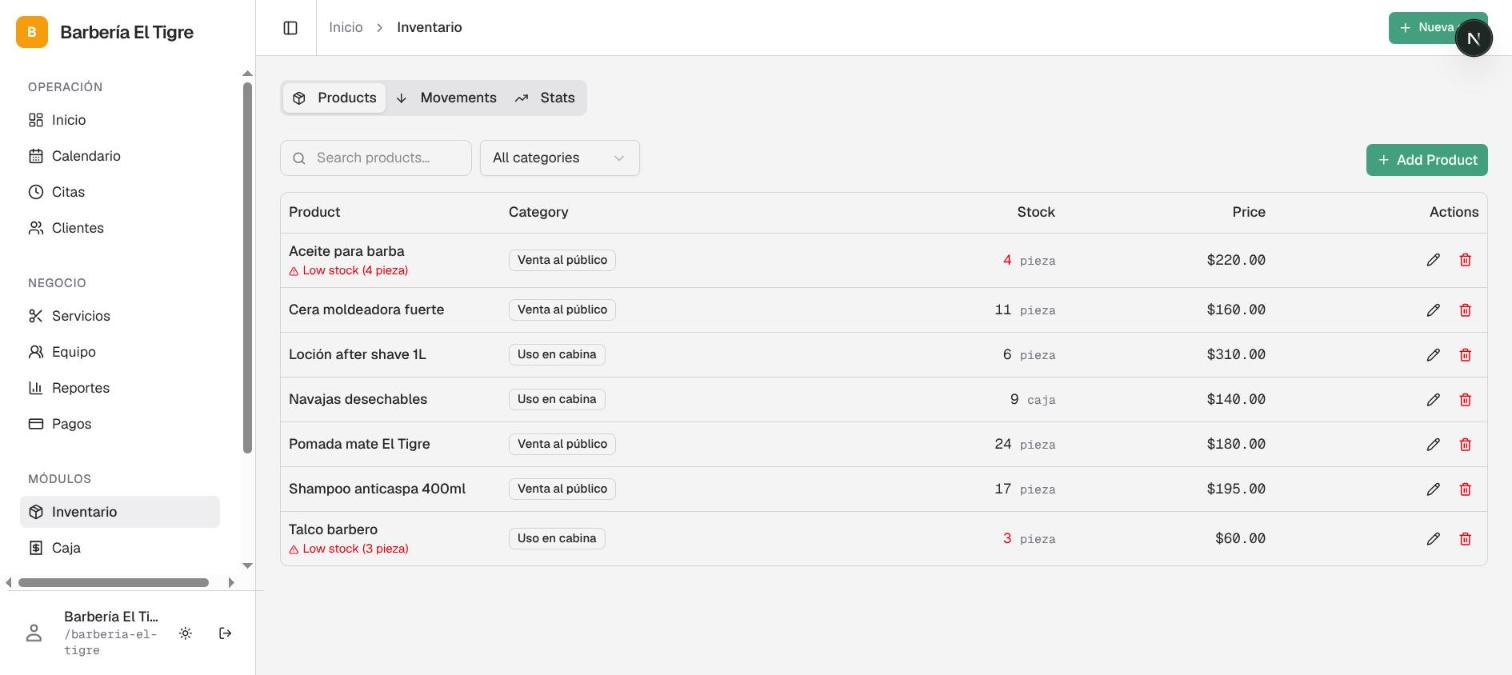Open the Caja module
The height and width of the screenshot is (675, 1512).
[120, 548]
